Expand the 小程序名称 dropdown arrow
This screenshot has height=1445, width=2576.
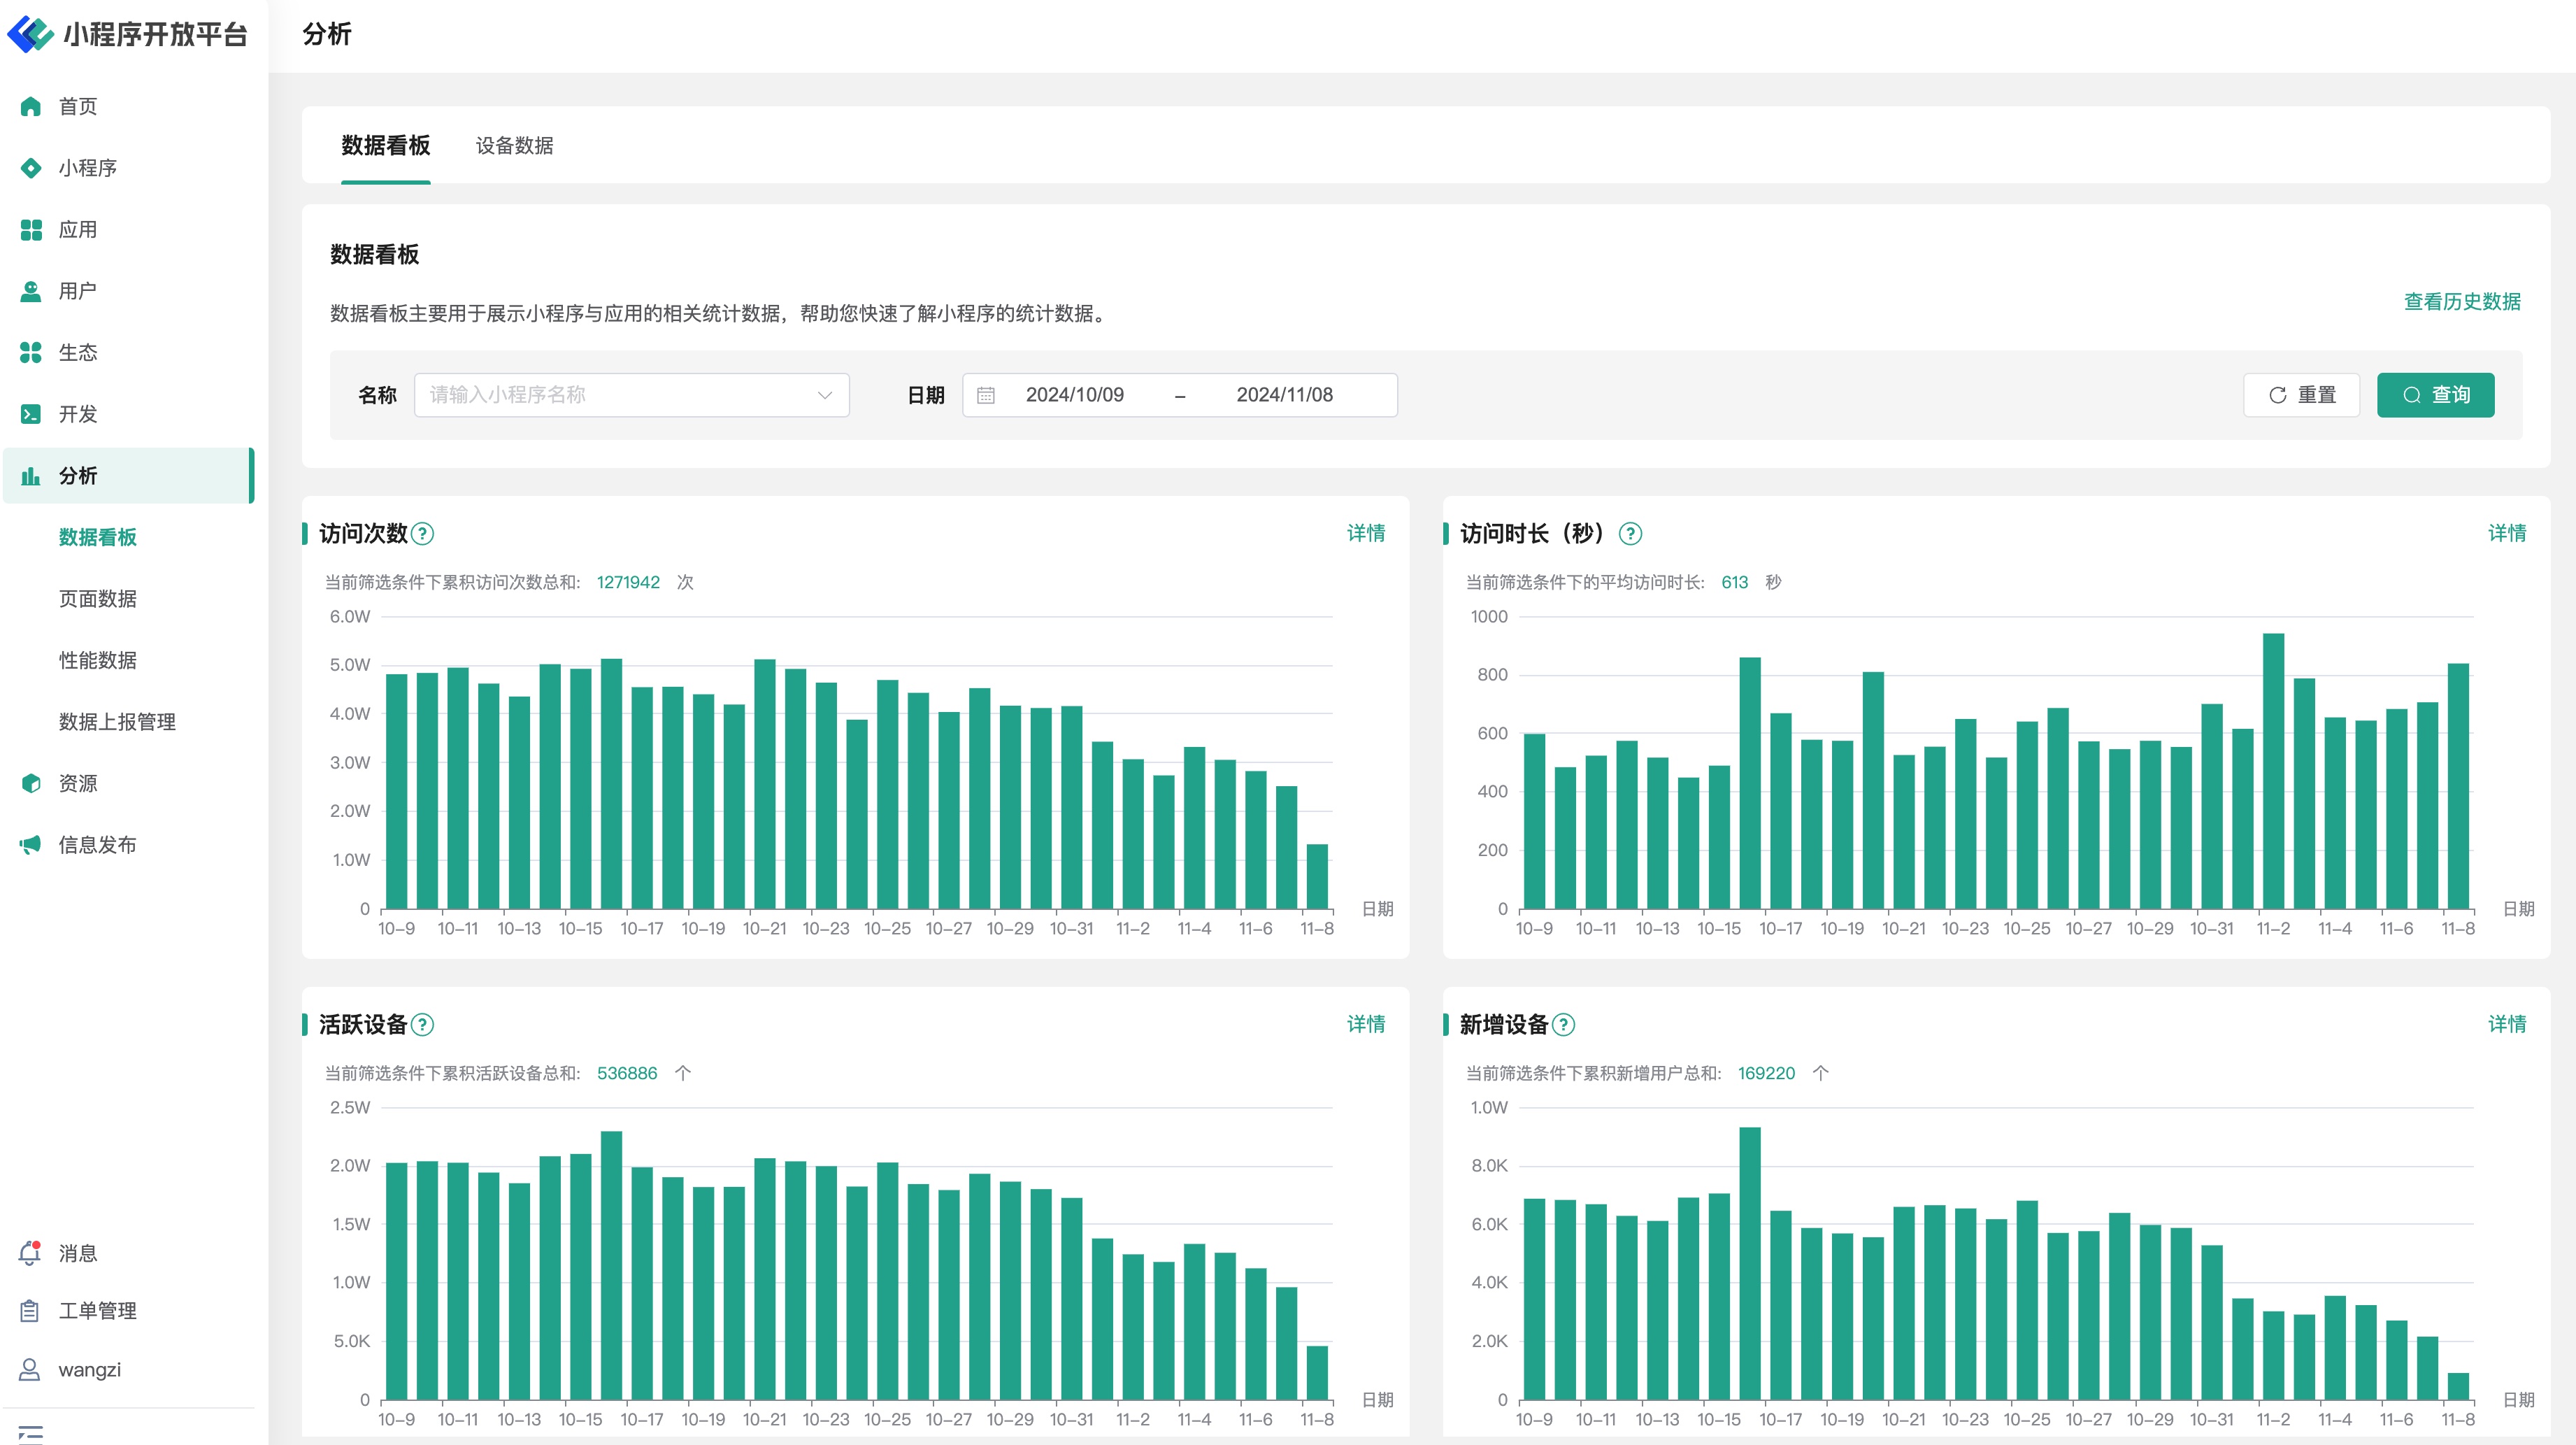pyautogui.click(x=824, y=395)
